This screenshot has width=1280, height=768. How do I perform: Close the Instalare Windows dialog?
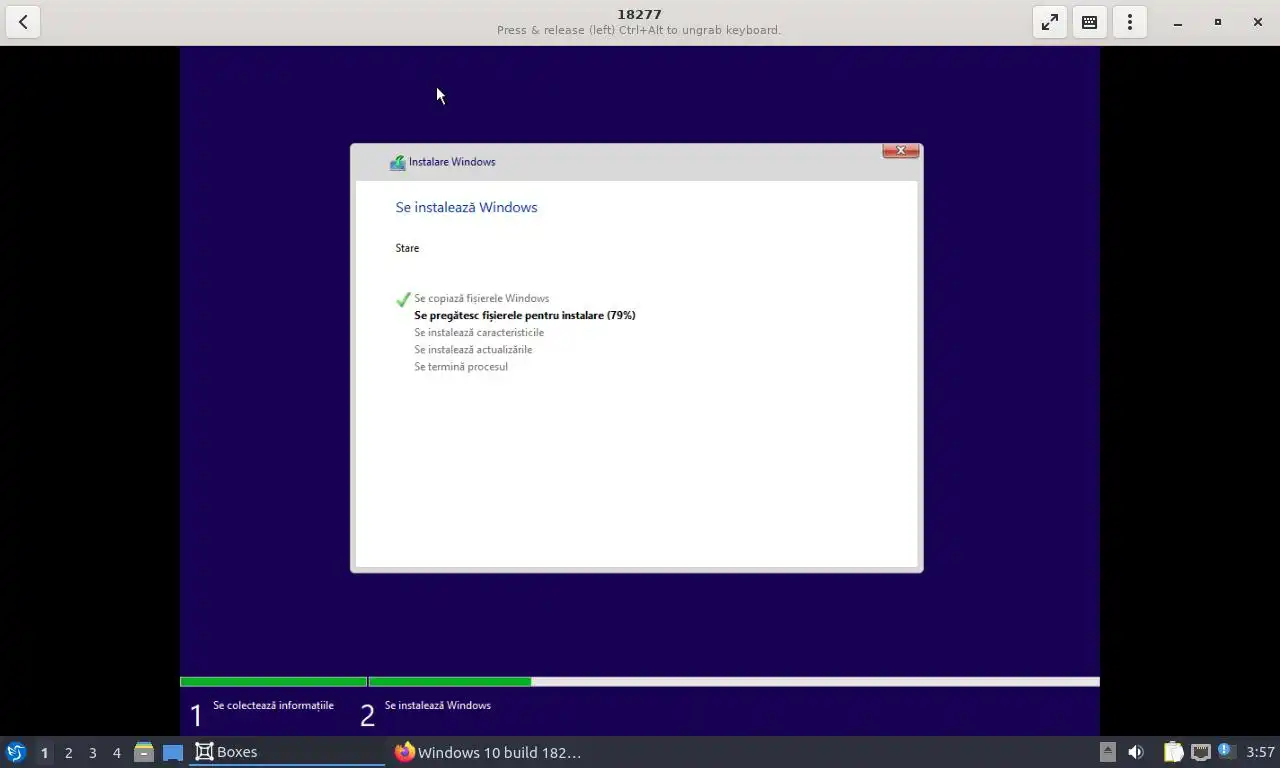coord(901,151)
